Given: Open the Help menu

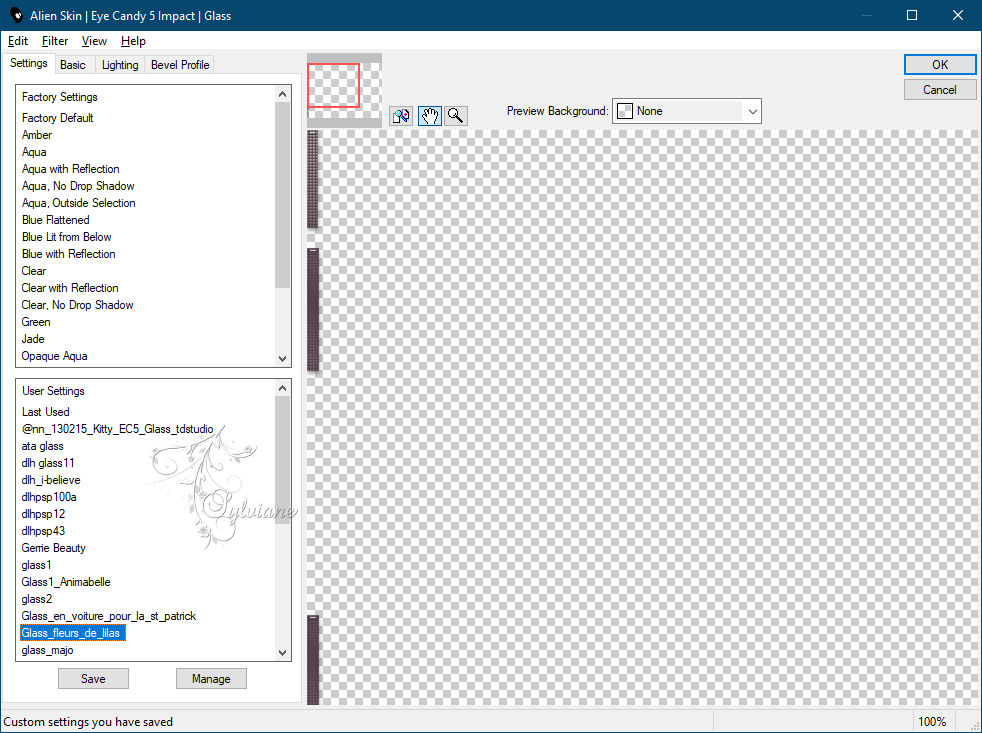Looking at the screenshot, I should pos(133,41).
